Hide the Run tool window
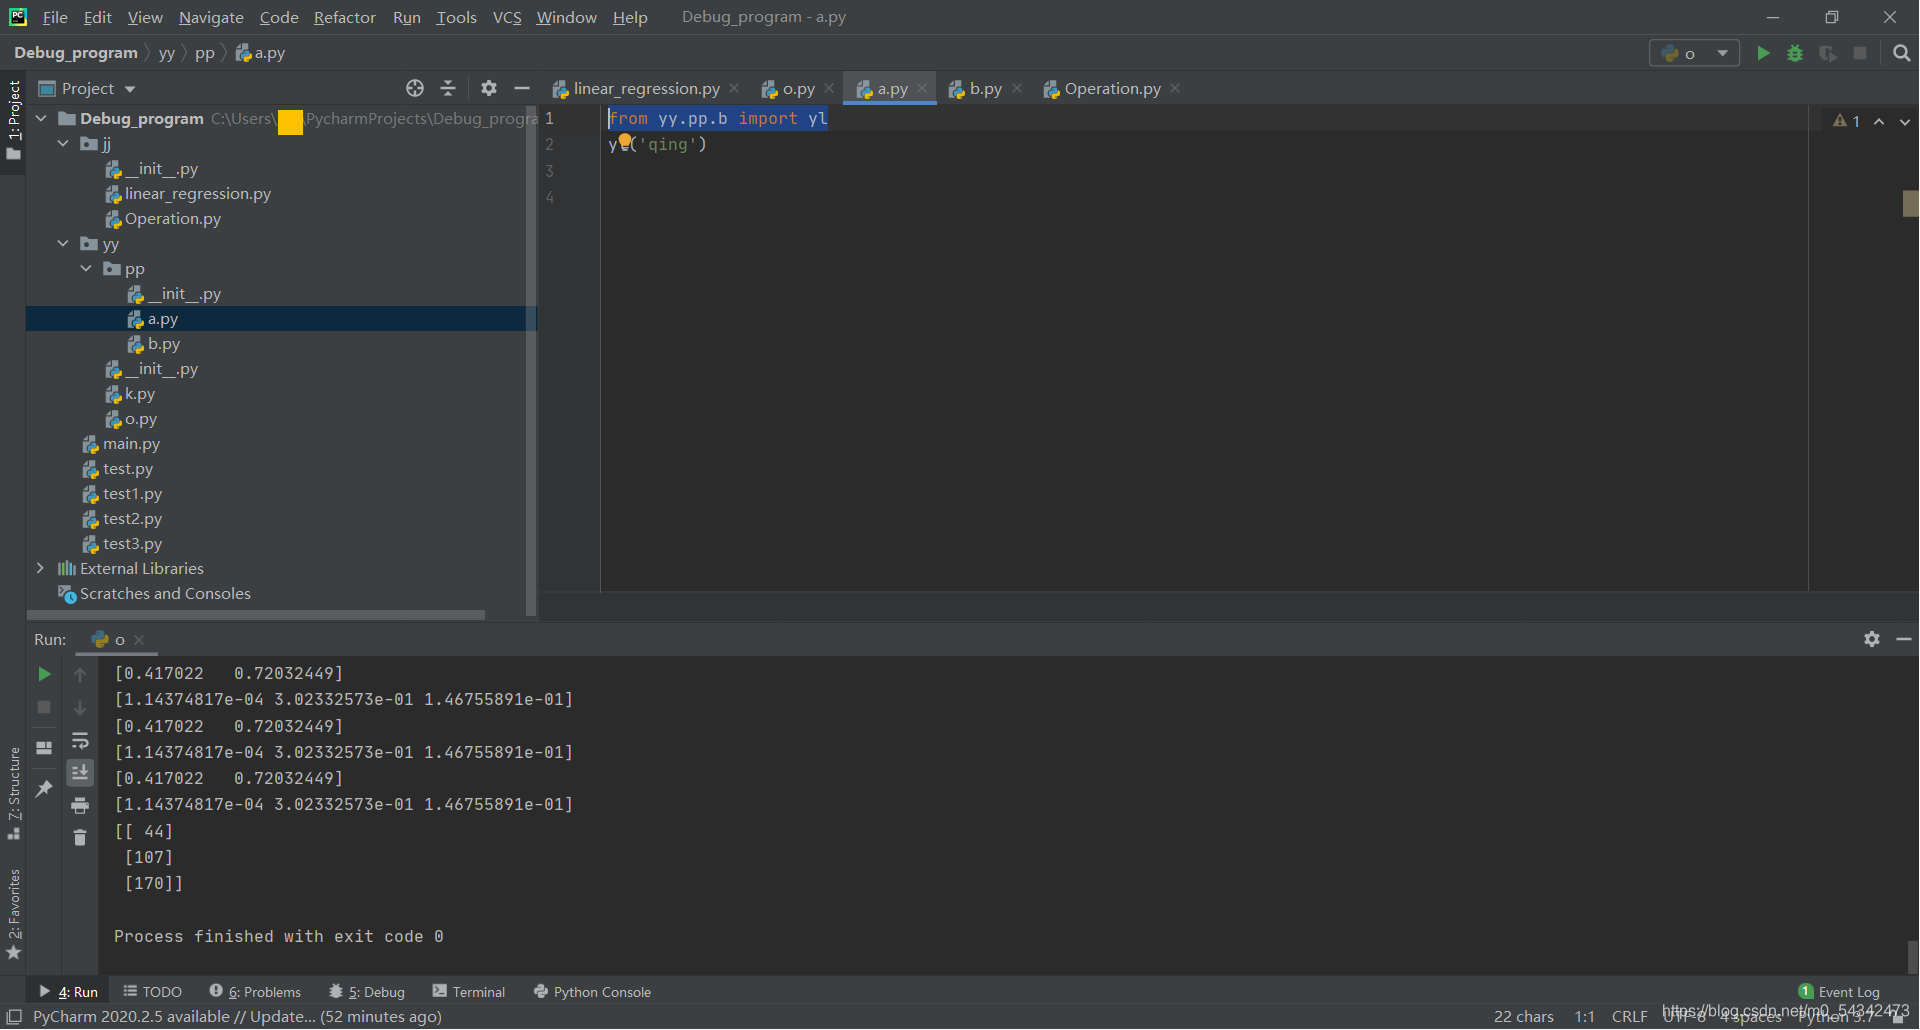This screenshot has width=1920, height=1030. (x=1904, y=639)
